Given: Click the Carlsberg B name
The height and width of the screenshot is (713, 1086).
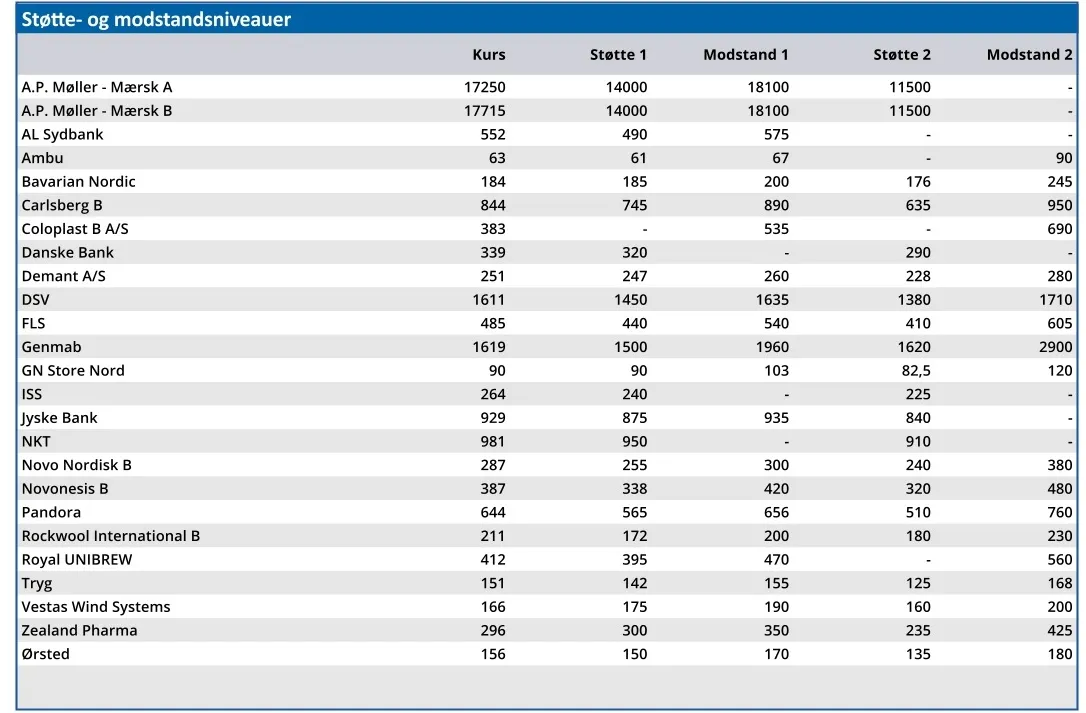Looking at the screenshot, I should pos(62,205).
